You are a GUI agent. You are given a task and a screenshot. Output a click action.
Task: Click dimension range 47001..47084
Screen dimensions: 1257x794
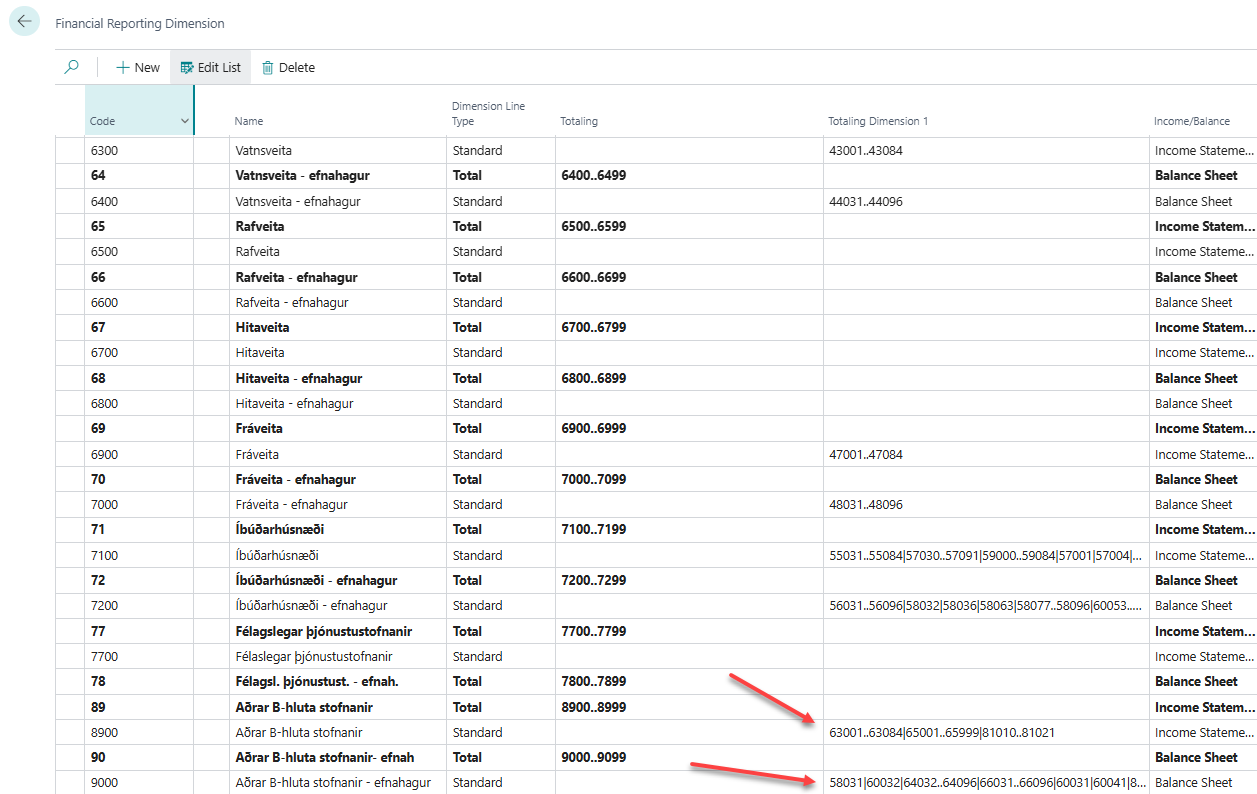click(866, 454)
